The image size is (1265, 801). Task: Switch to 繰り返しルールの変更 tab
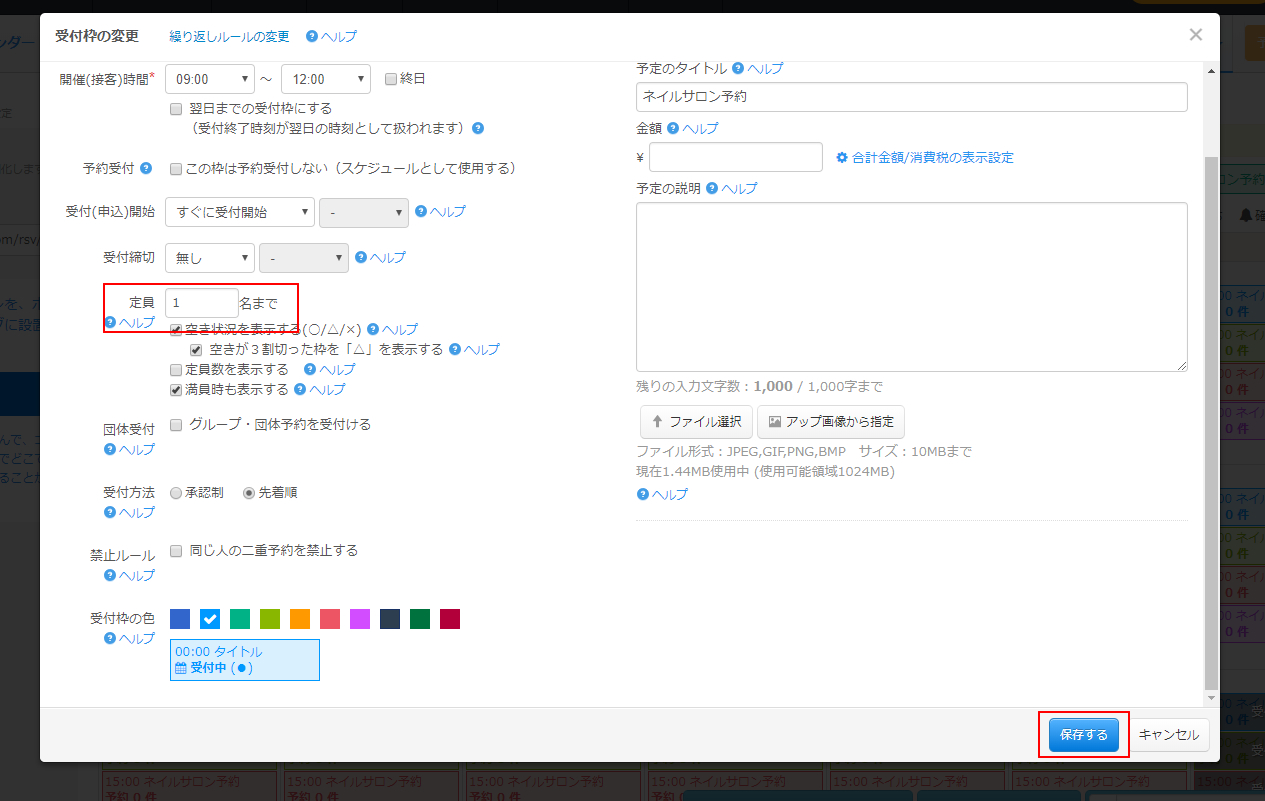pos(229,36)
